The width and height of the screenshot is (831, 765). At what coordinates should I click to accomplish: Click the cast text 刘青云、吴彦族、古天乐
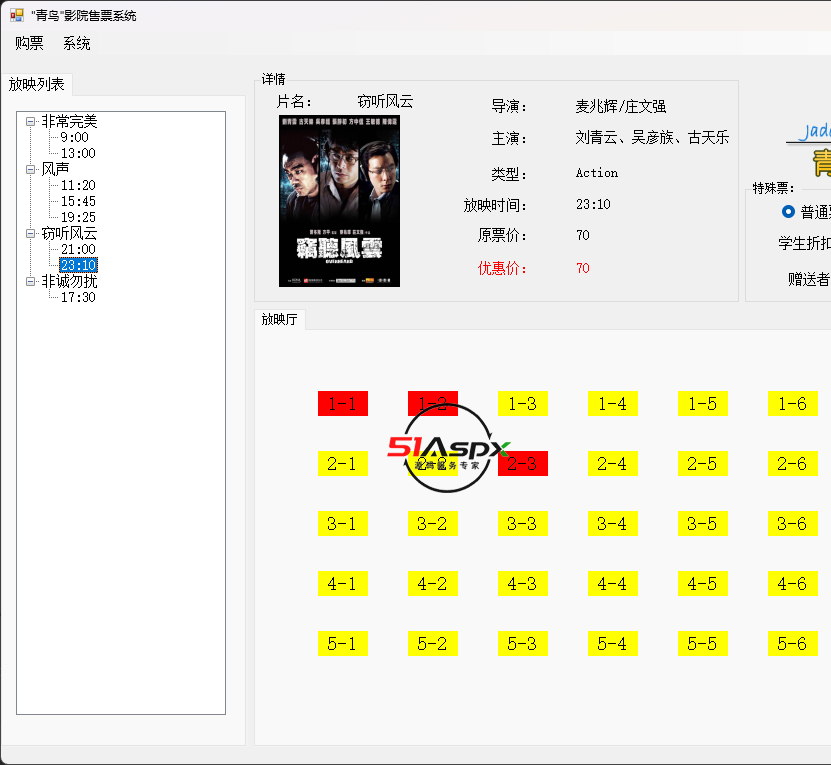[652, 138]
